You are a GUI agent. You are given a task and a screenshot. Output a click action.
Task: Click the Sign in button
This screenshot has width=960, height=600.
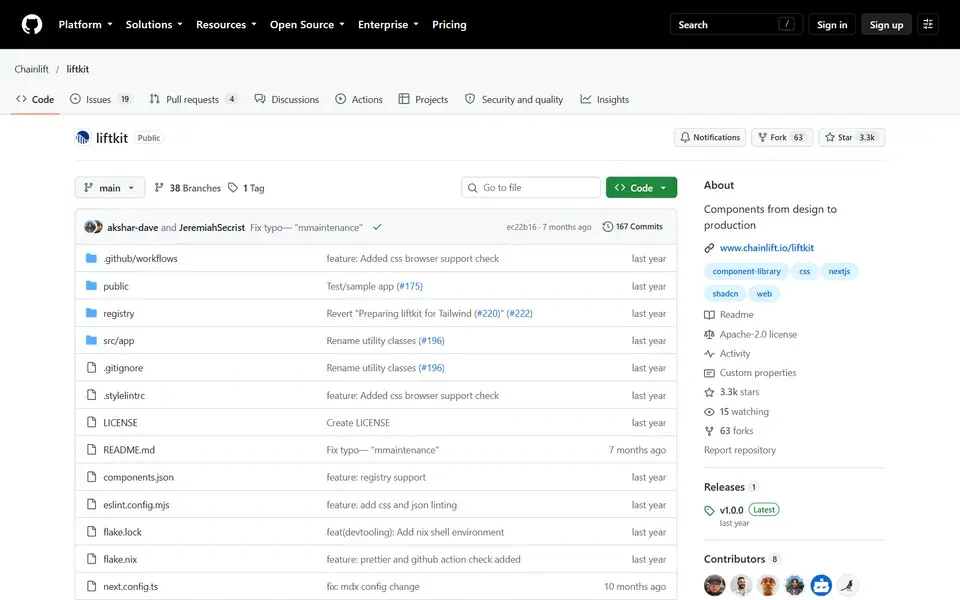pyautogui.click(x=832, y=24)
